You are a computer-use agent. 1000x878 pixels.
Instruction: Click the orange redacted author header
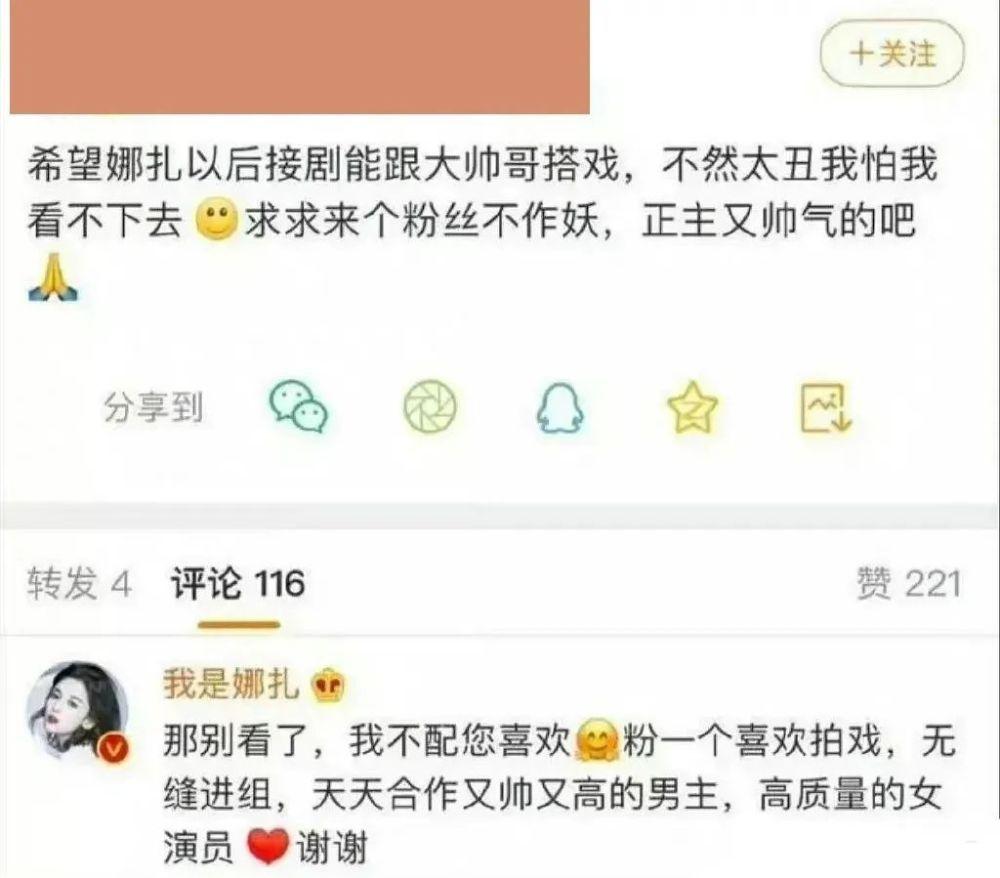coord(300,57)
